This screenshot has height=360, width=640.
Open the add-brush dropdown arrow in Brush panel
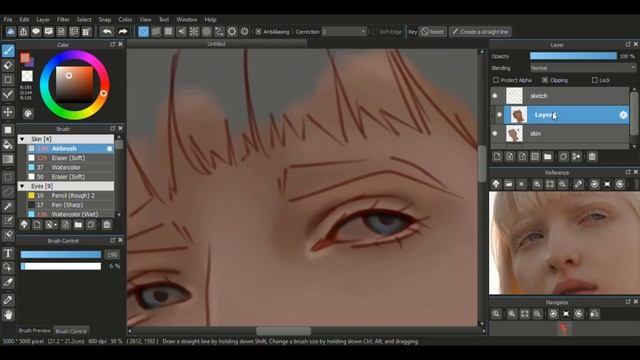56,225
